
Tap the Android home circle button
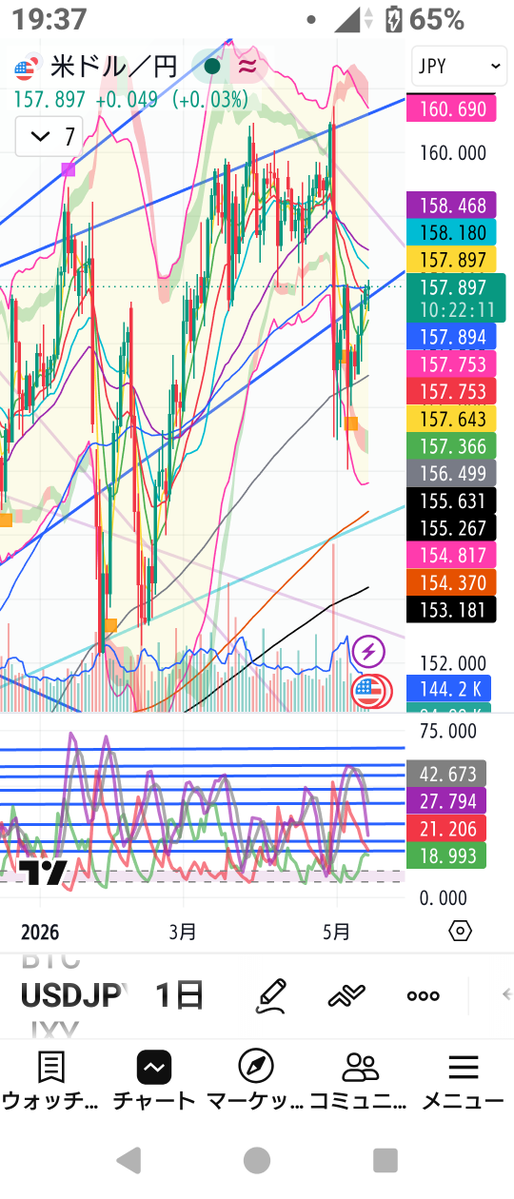pyautogui.click(x=256, y=1160)
